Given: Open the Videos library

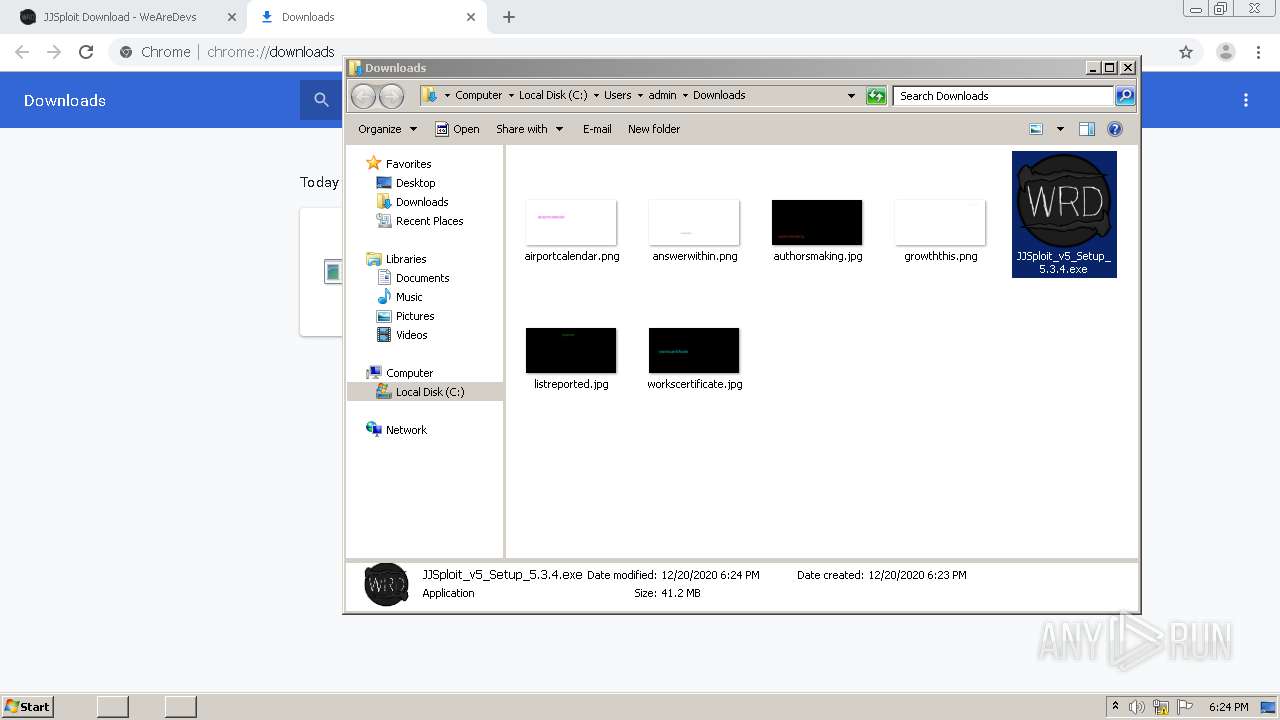Looking at the screenshot, I should pyautogui.click(x=401, y=335).
